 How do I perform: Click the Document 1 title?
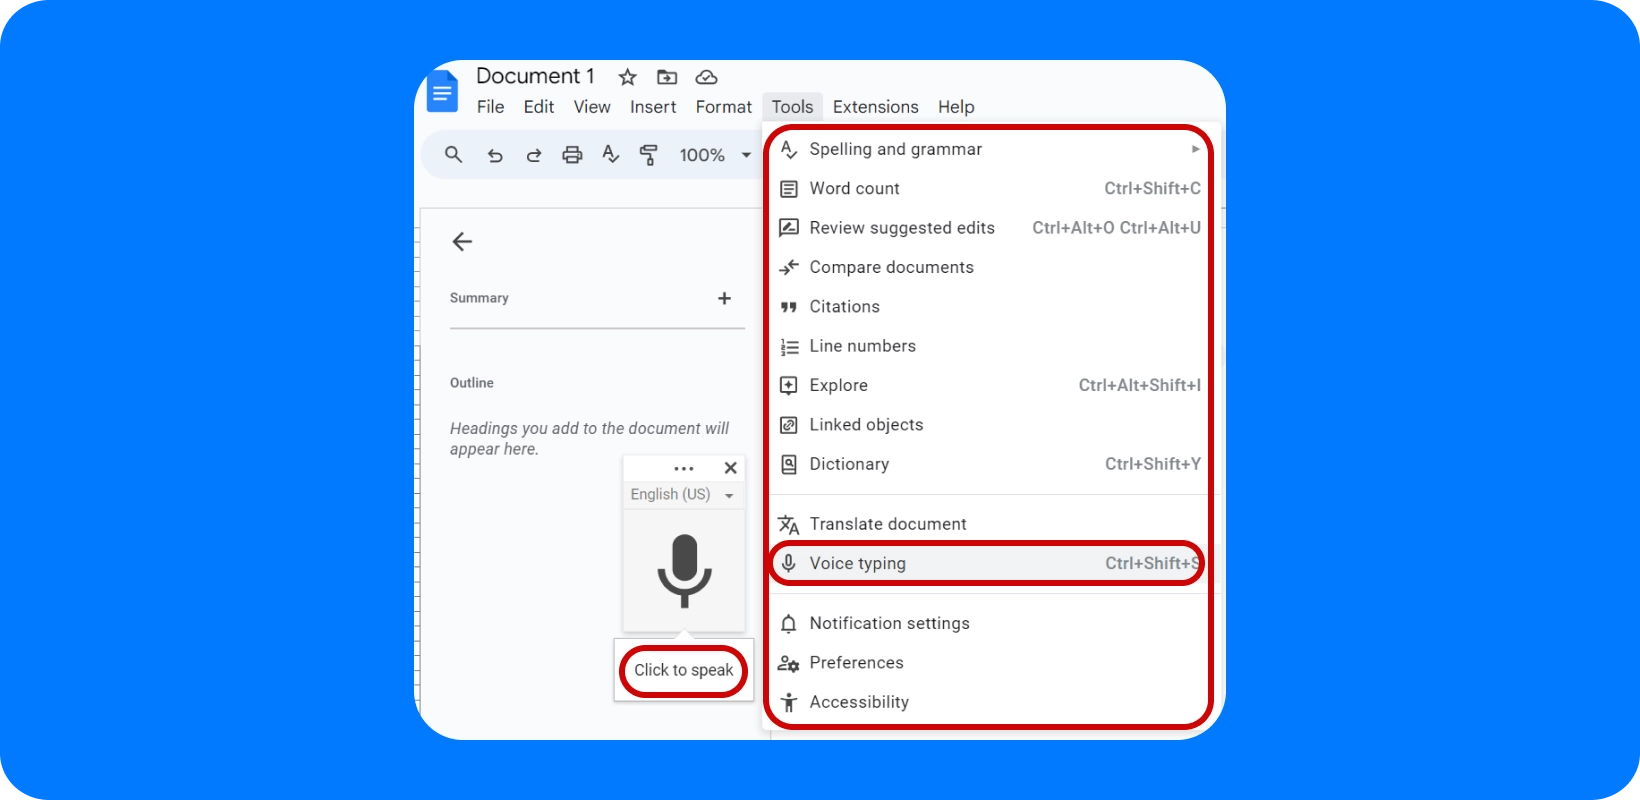point(535,76)
